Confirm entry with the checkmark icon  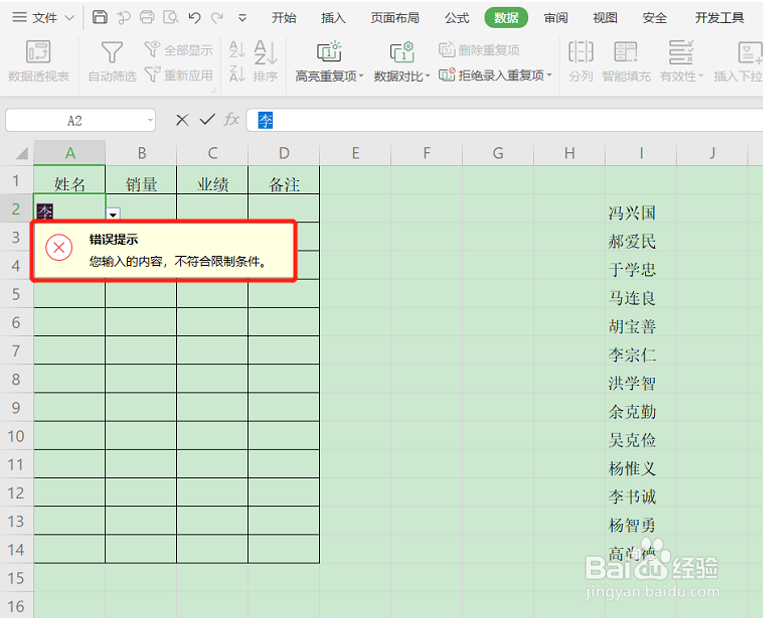point(208,119)
